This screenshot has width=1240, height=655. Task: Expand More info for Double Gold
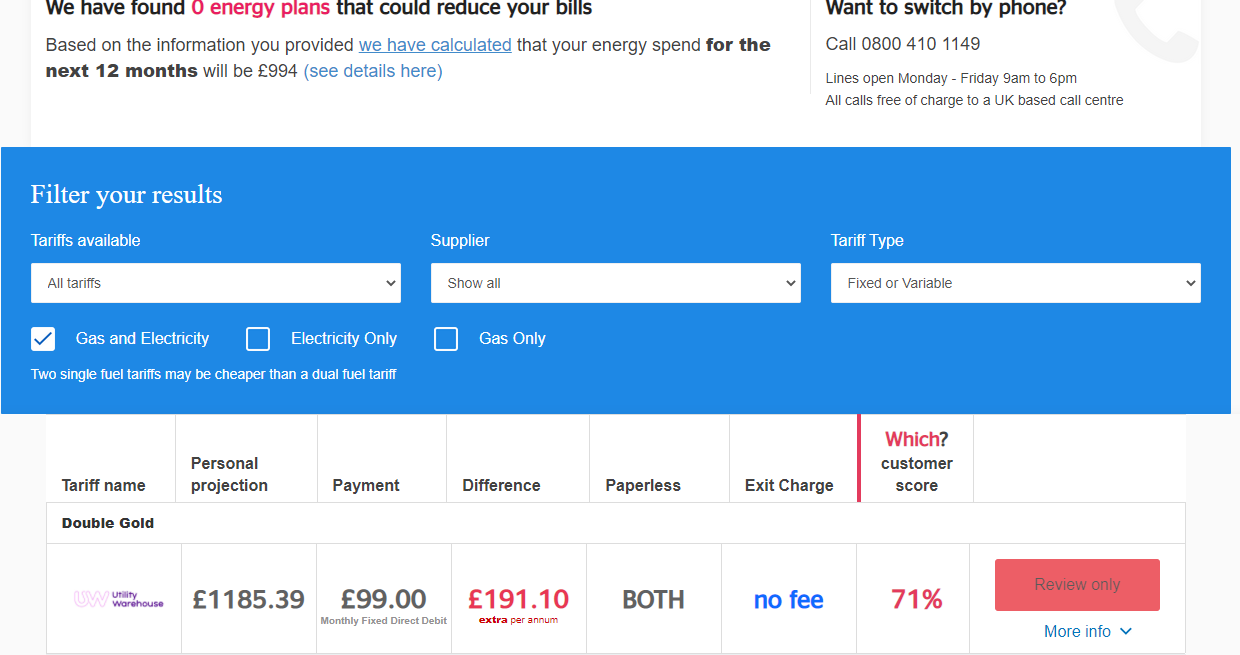tap(1077, 631)
